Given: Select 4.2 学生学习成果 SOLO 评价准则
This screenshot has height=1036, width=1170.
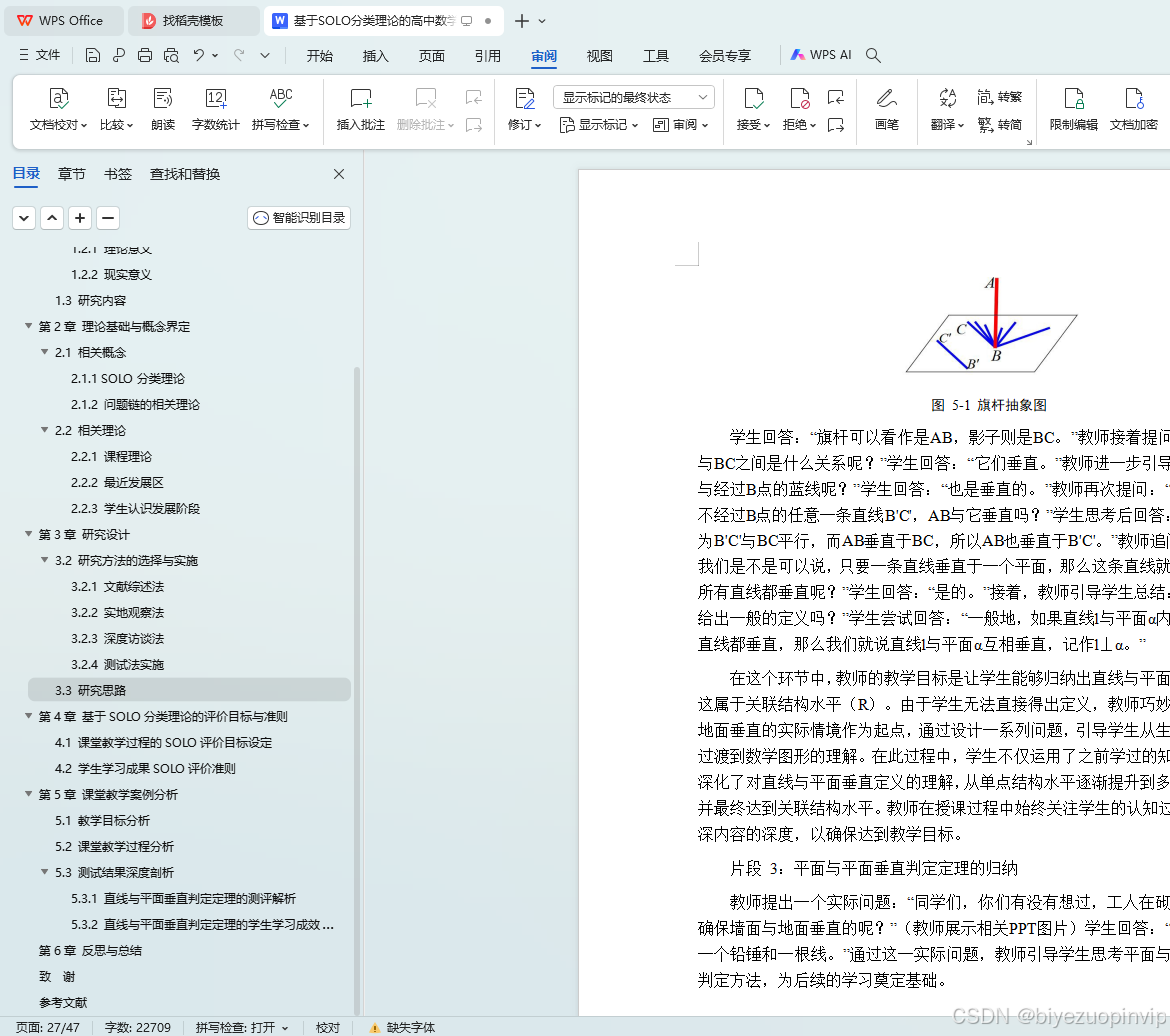Looking at the screenshot, I should pos(145,768).
